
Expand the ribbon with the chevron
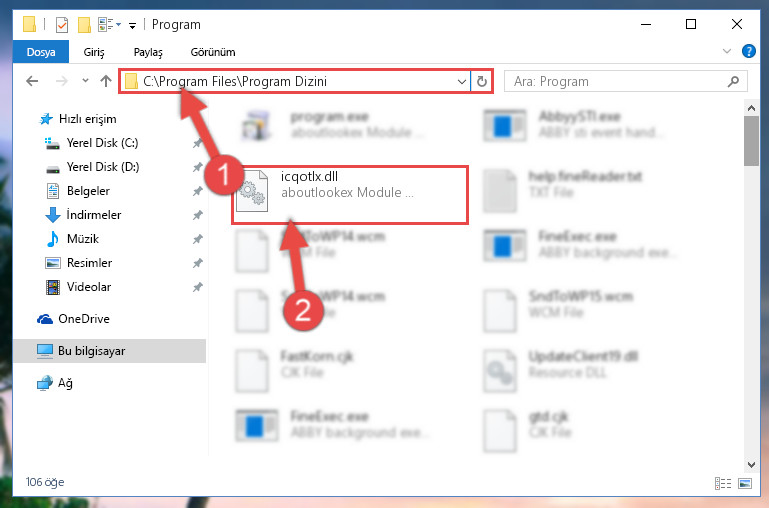tap(727, 51)
